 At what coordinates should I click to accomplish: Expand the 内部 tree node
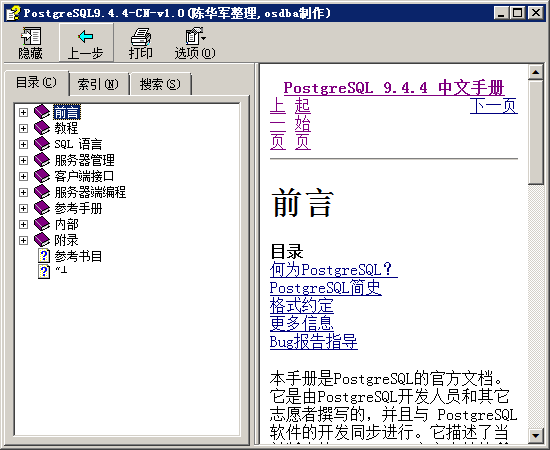(23, 224)
